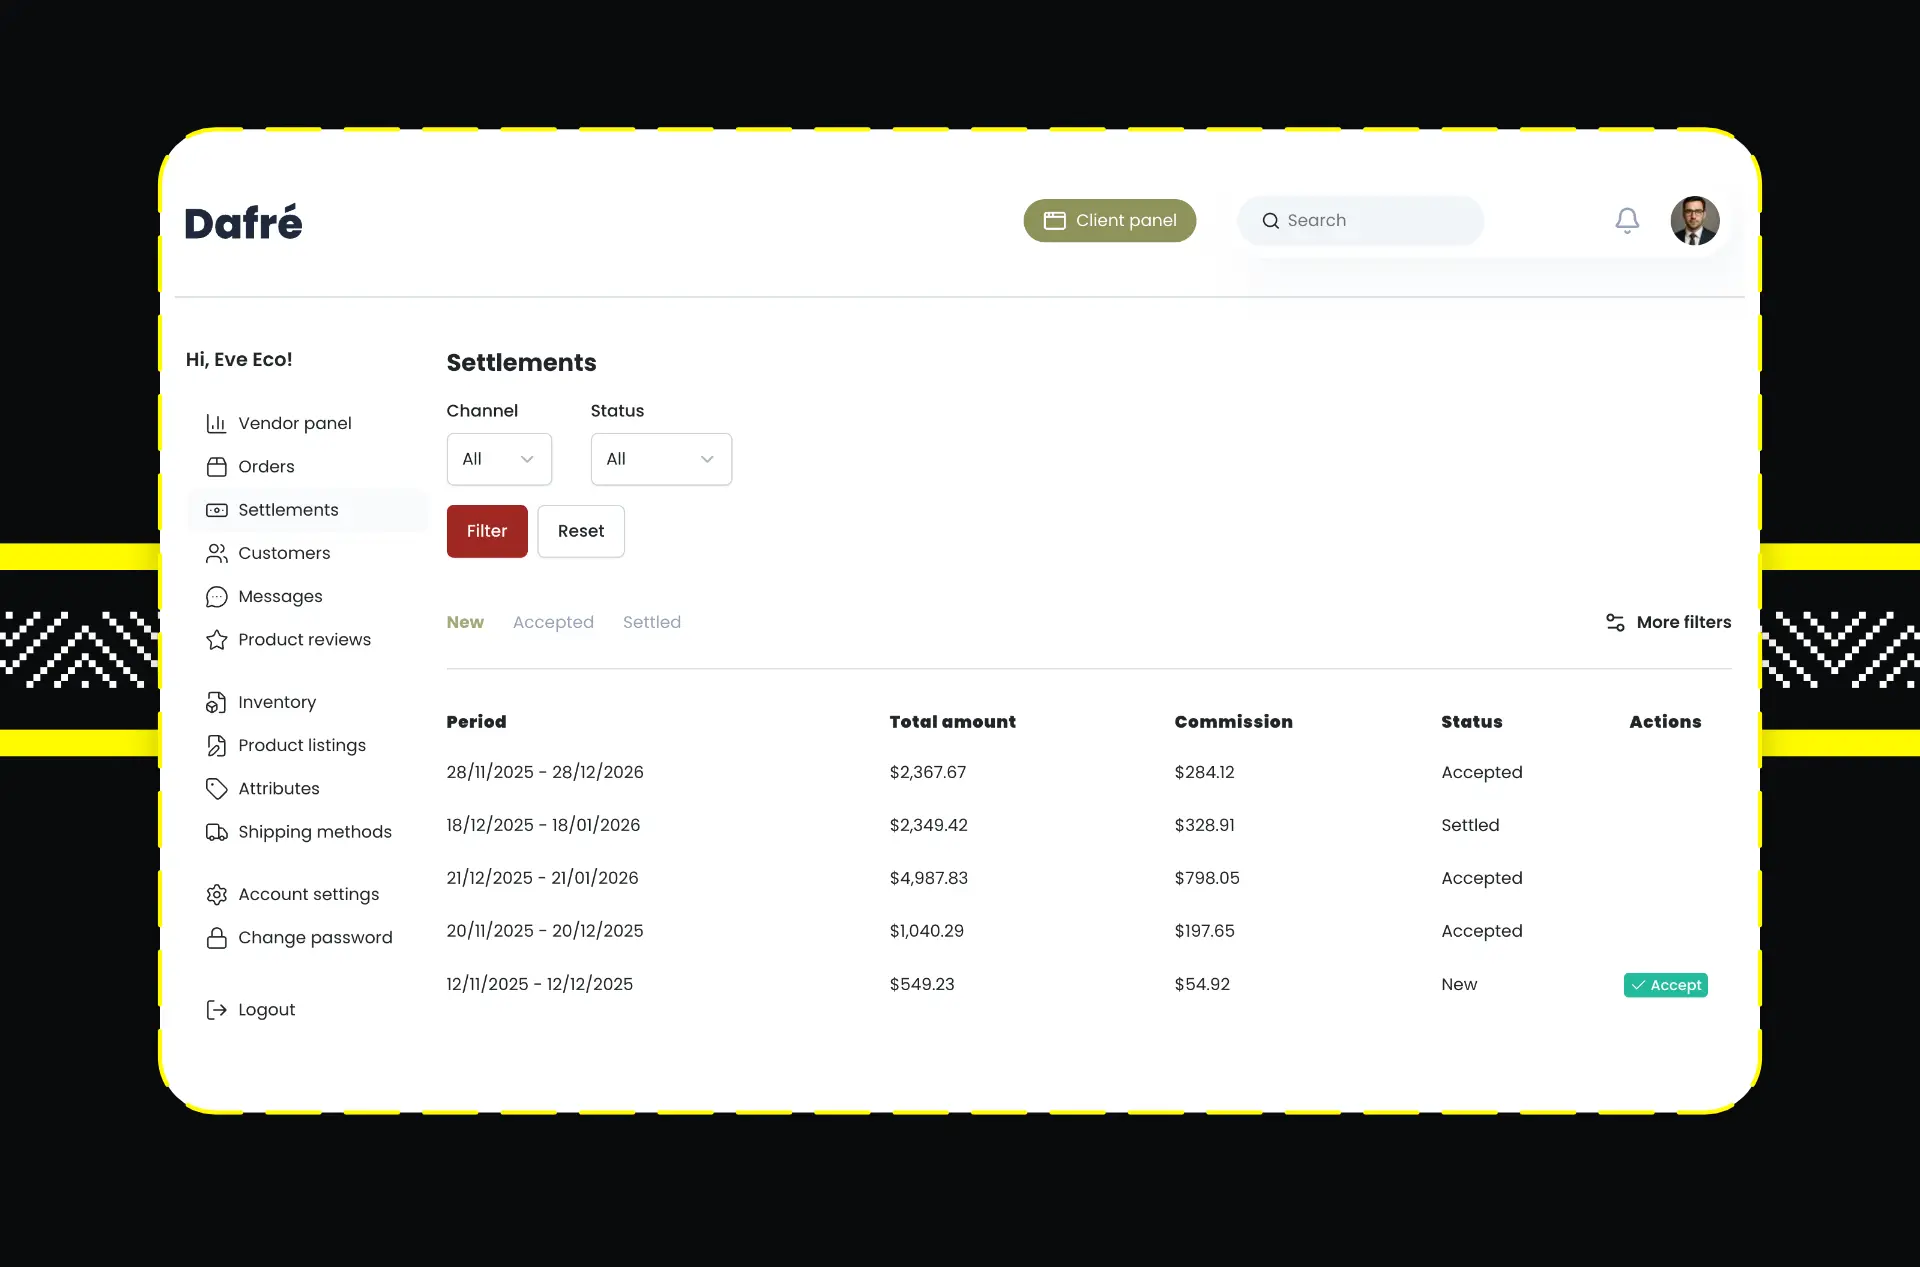
Task: Click the Logout arrow icon
Action: pos(216,1010)
